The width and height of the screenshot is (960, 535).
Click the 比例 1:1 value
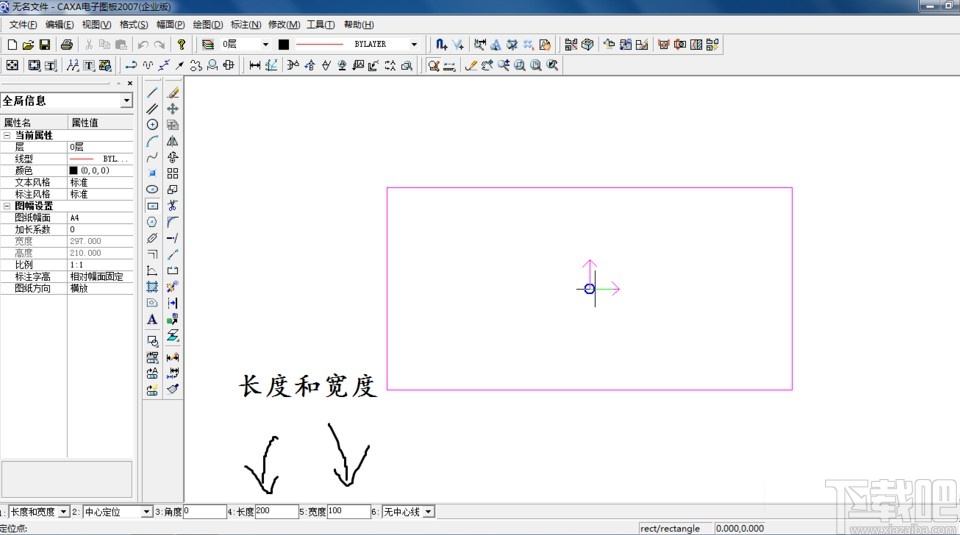(x=100, y=264)
